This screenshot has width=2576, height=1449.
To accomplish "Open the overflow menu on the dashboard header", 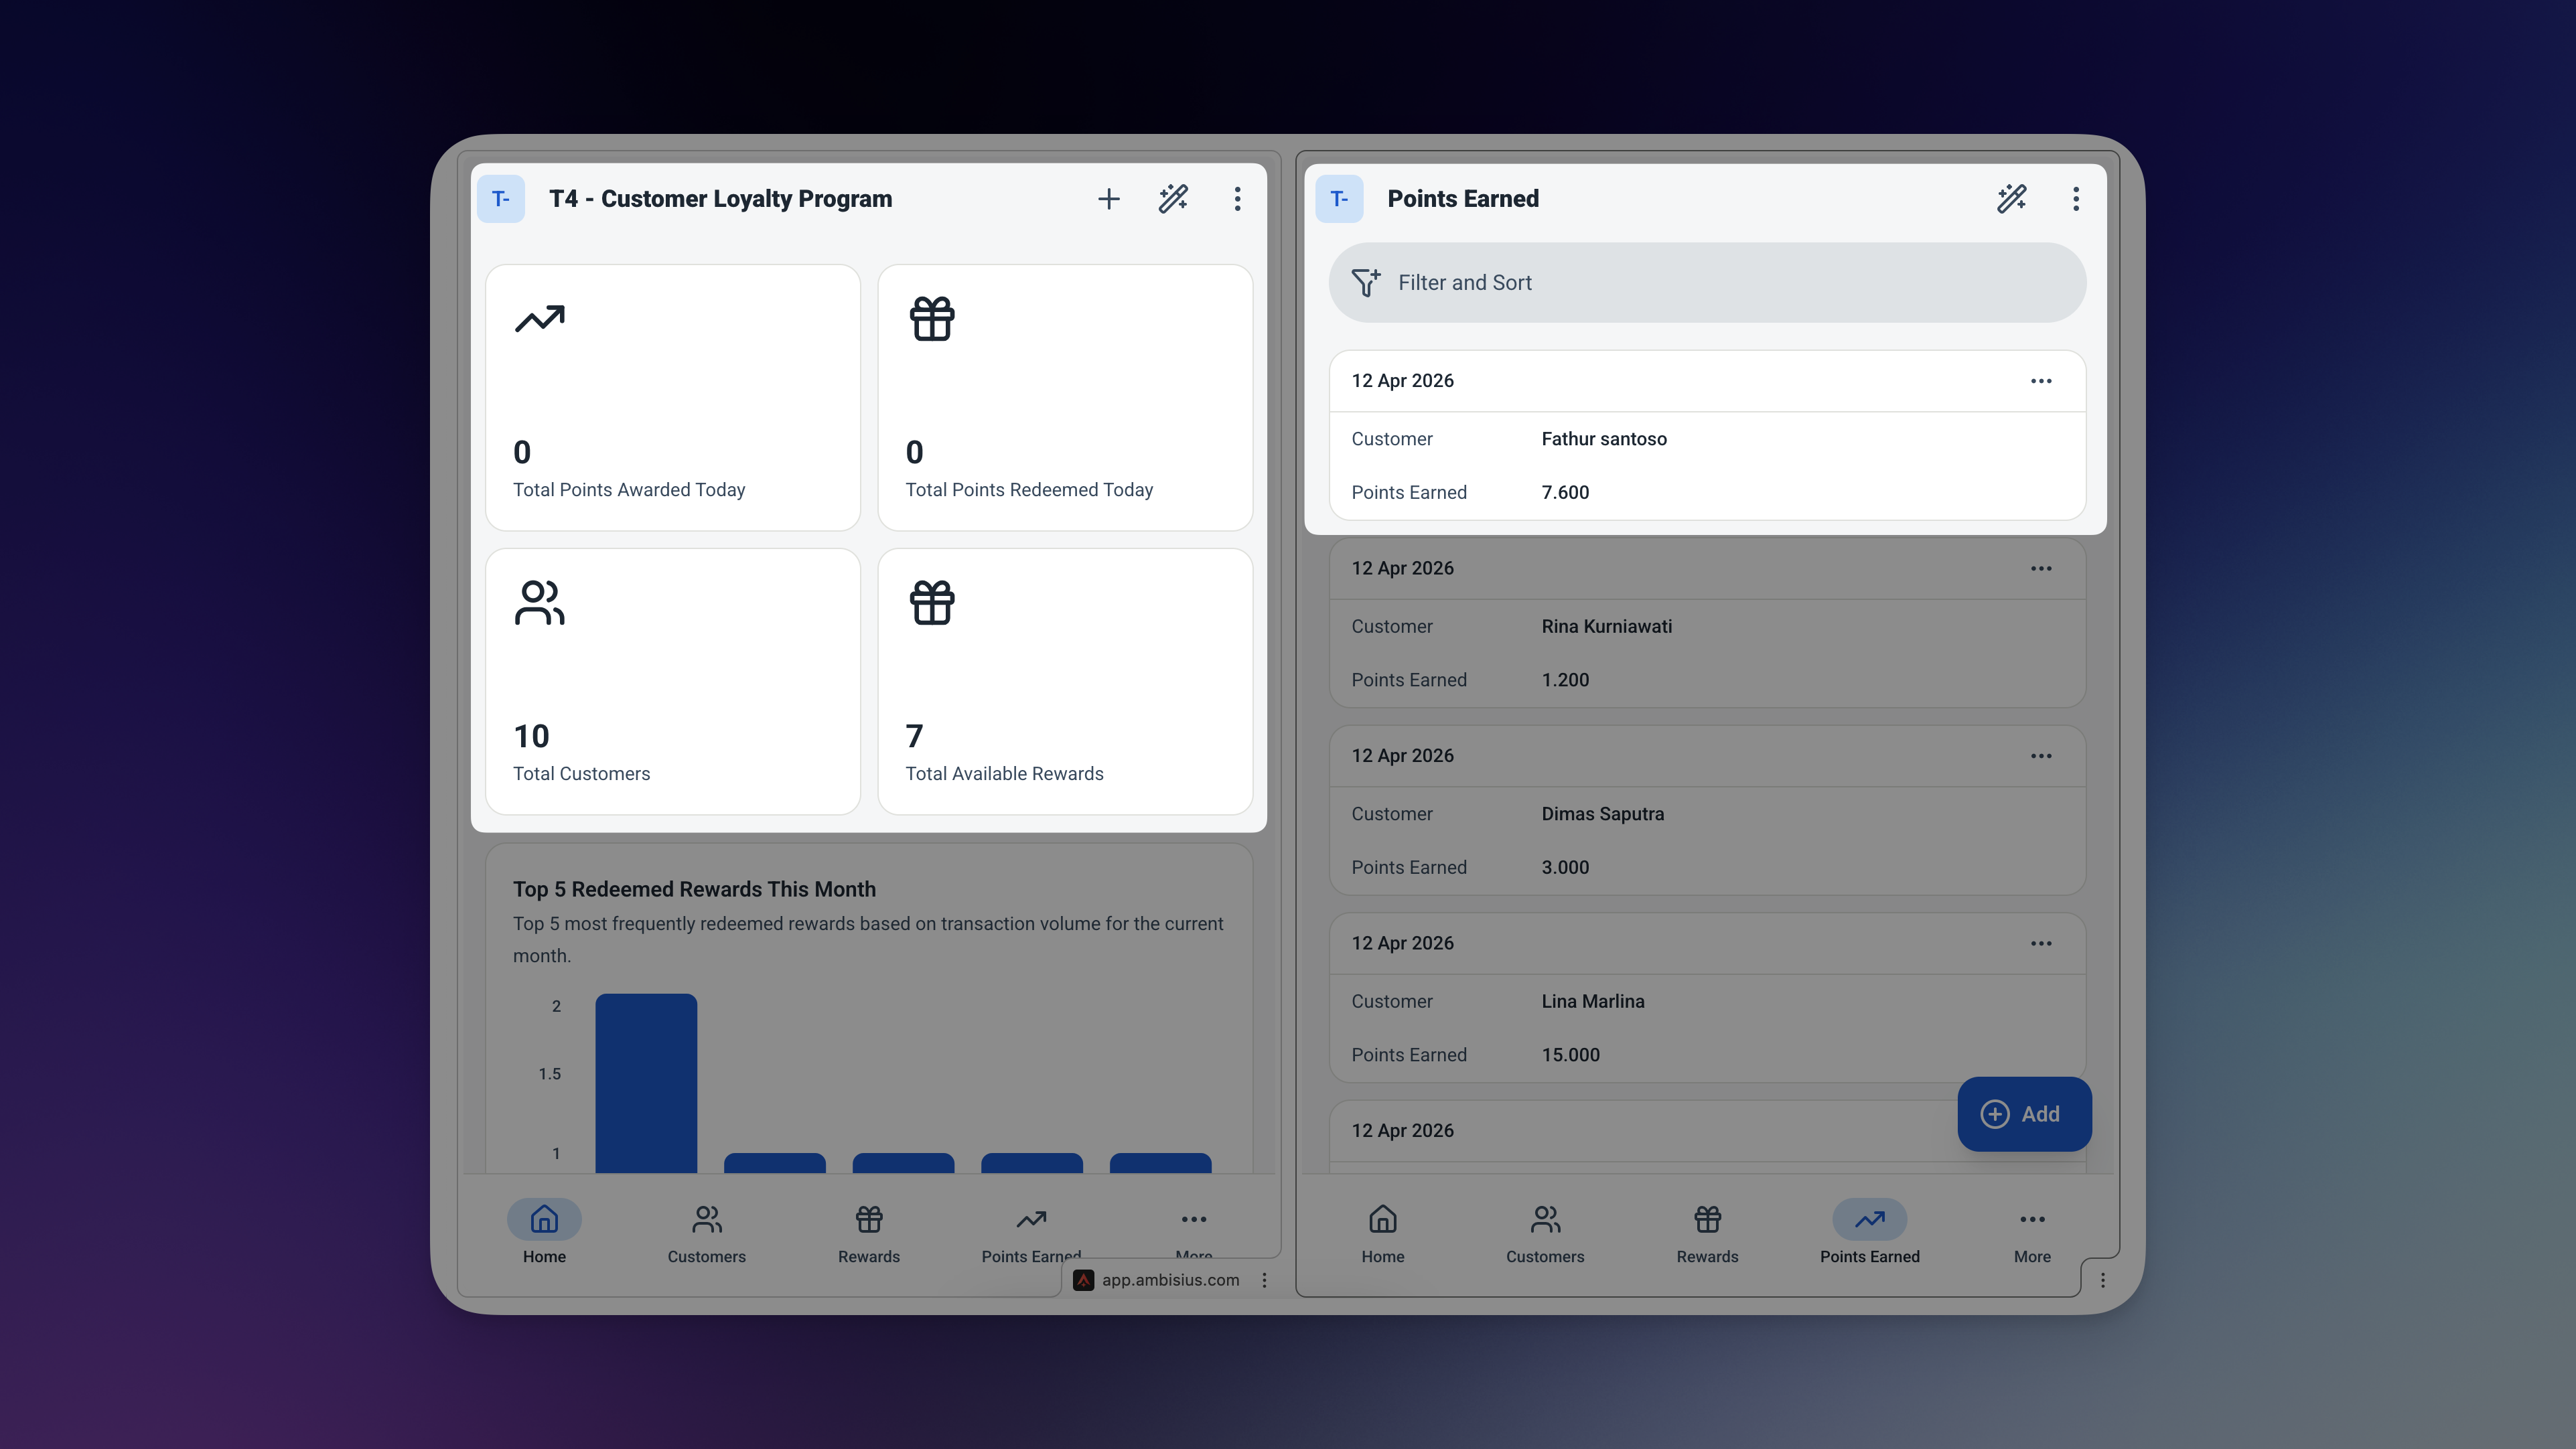I will click(x=1237, y=198).
